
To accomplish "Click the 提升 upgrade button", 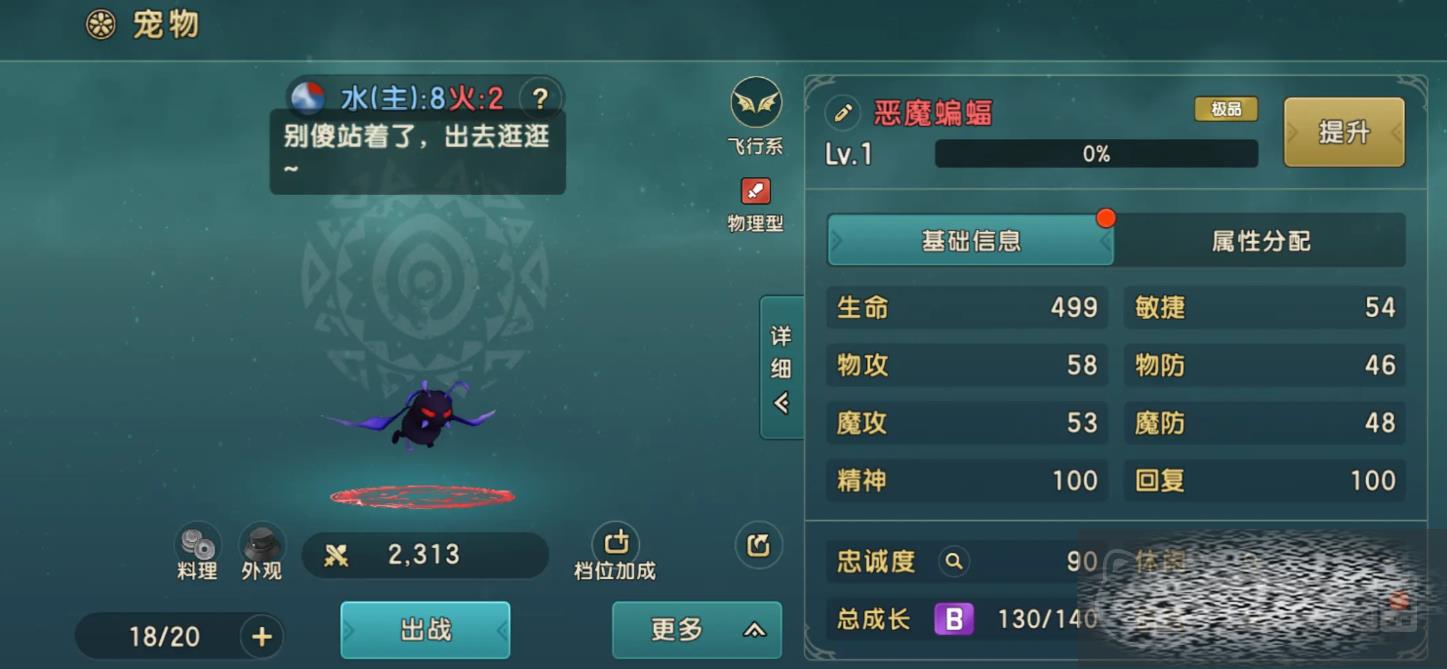I will click(1344, 132).
